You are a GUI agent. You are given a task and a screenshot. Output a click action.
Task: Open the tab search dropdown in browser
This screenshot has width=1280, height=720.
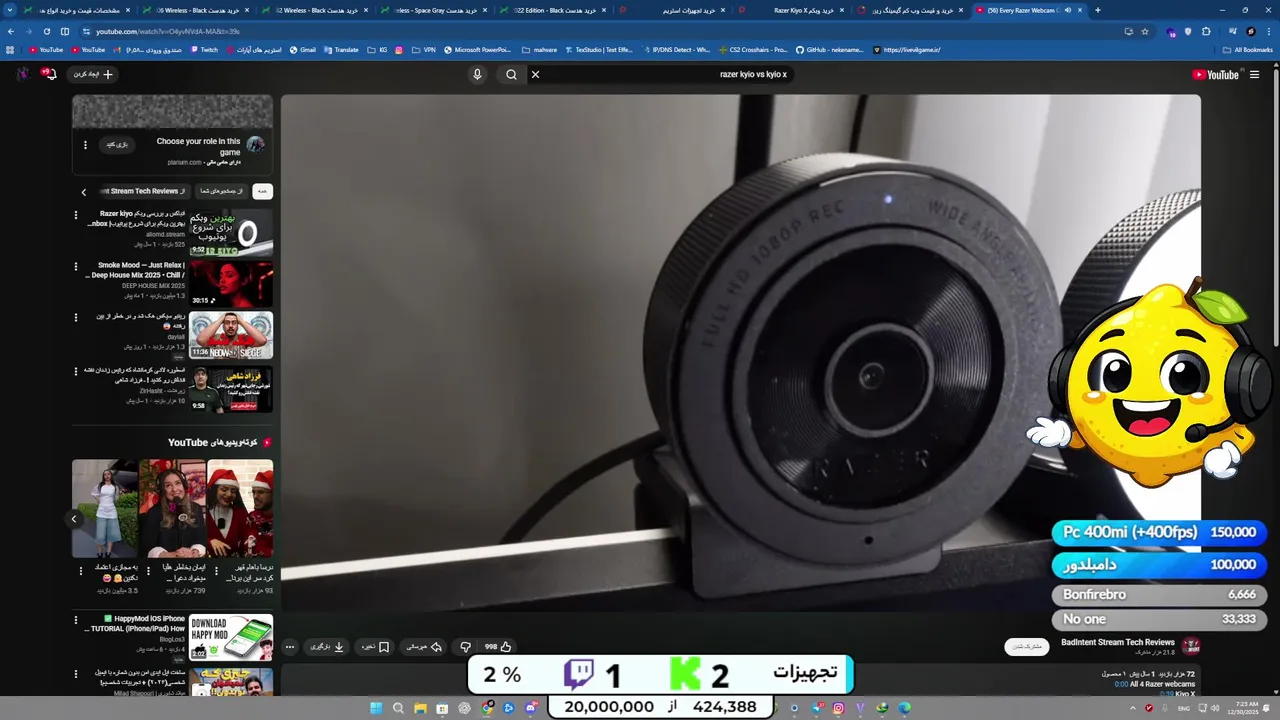tap(10, 10)
